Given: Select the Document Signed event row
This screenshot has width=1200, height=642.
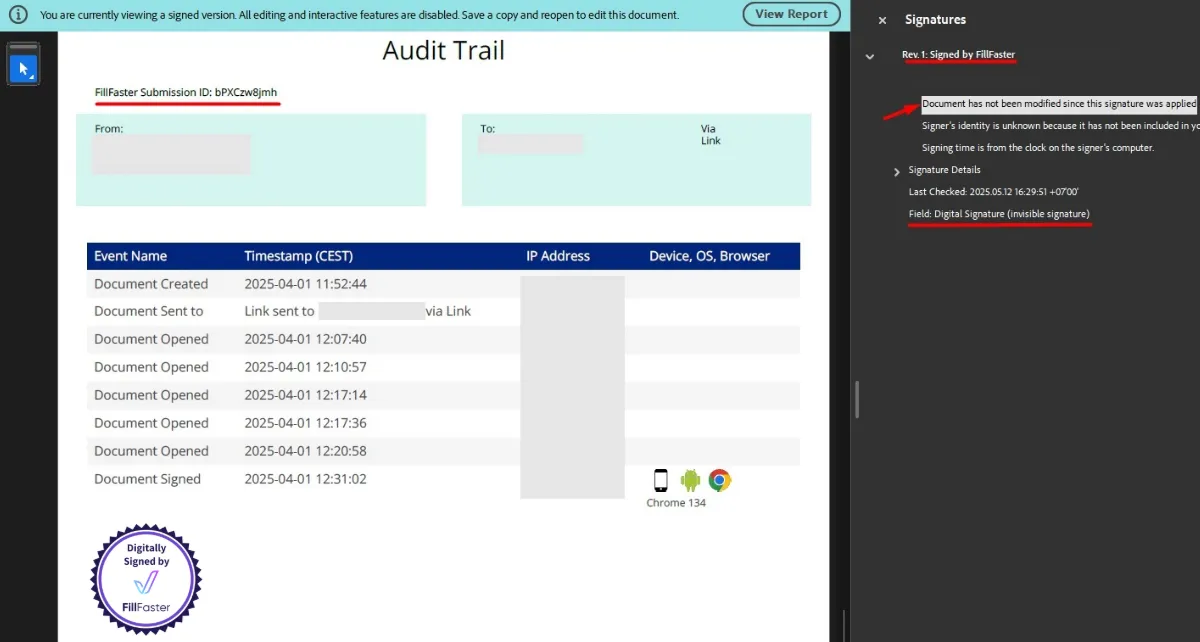Looking at the screenshot, I should pos(150,479).
